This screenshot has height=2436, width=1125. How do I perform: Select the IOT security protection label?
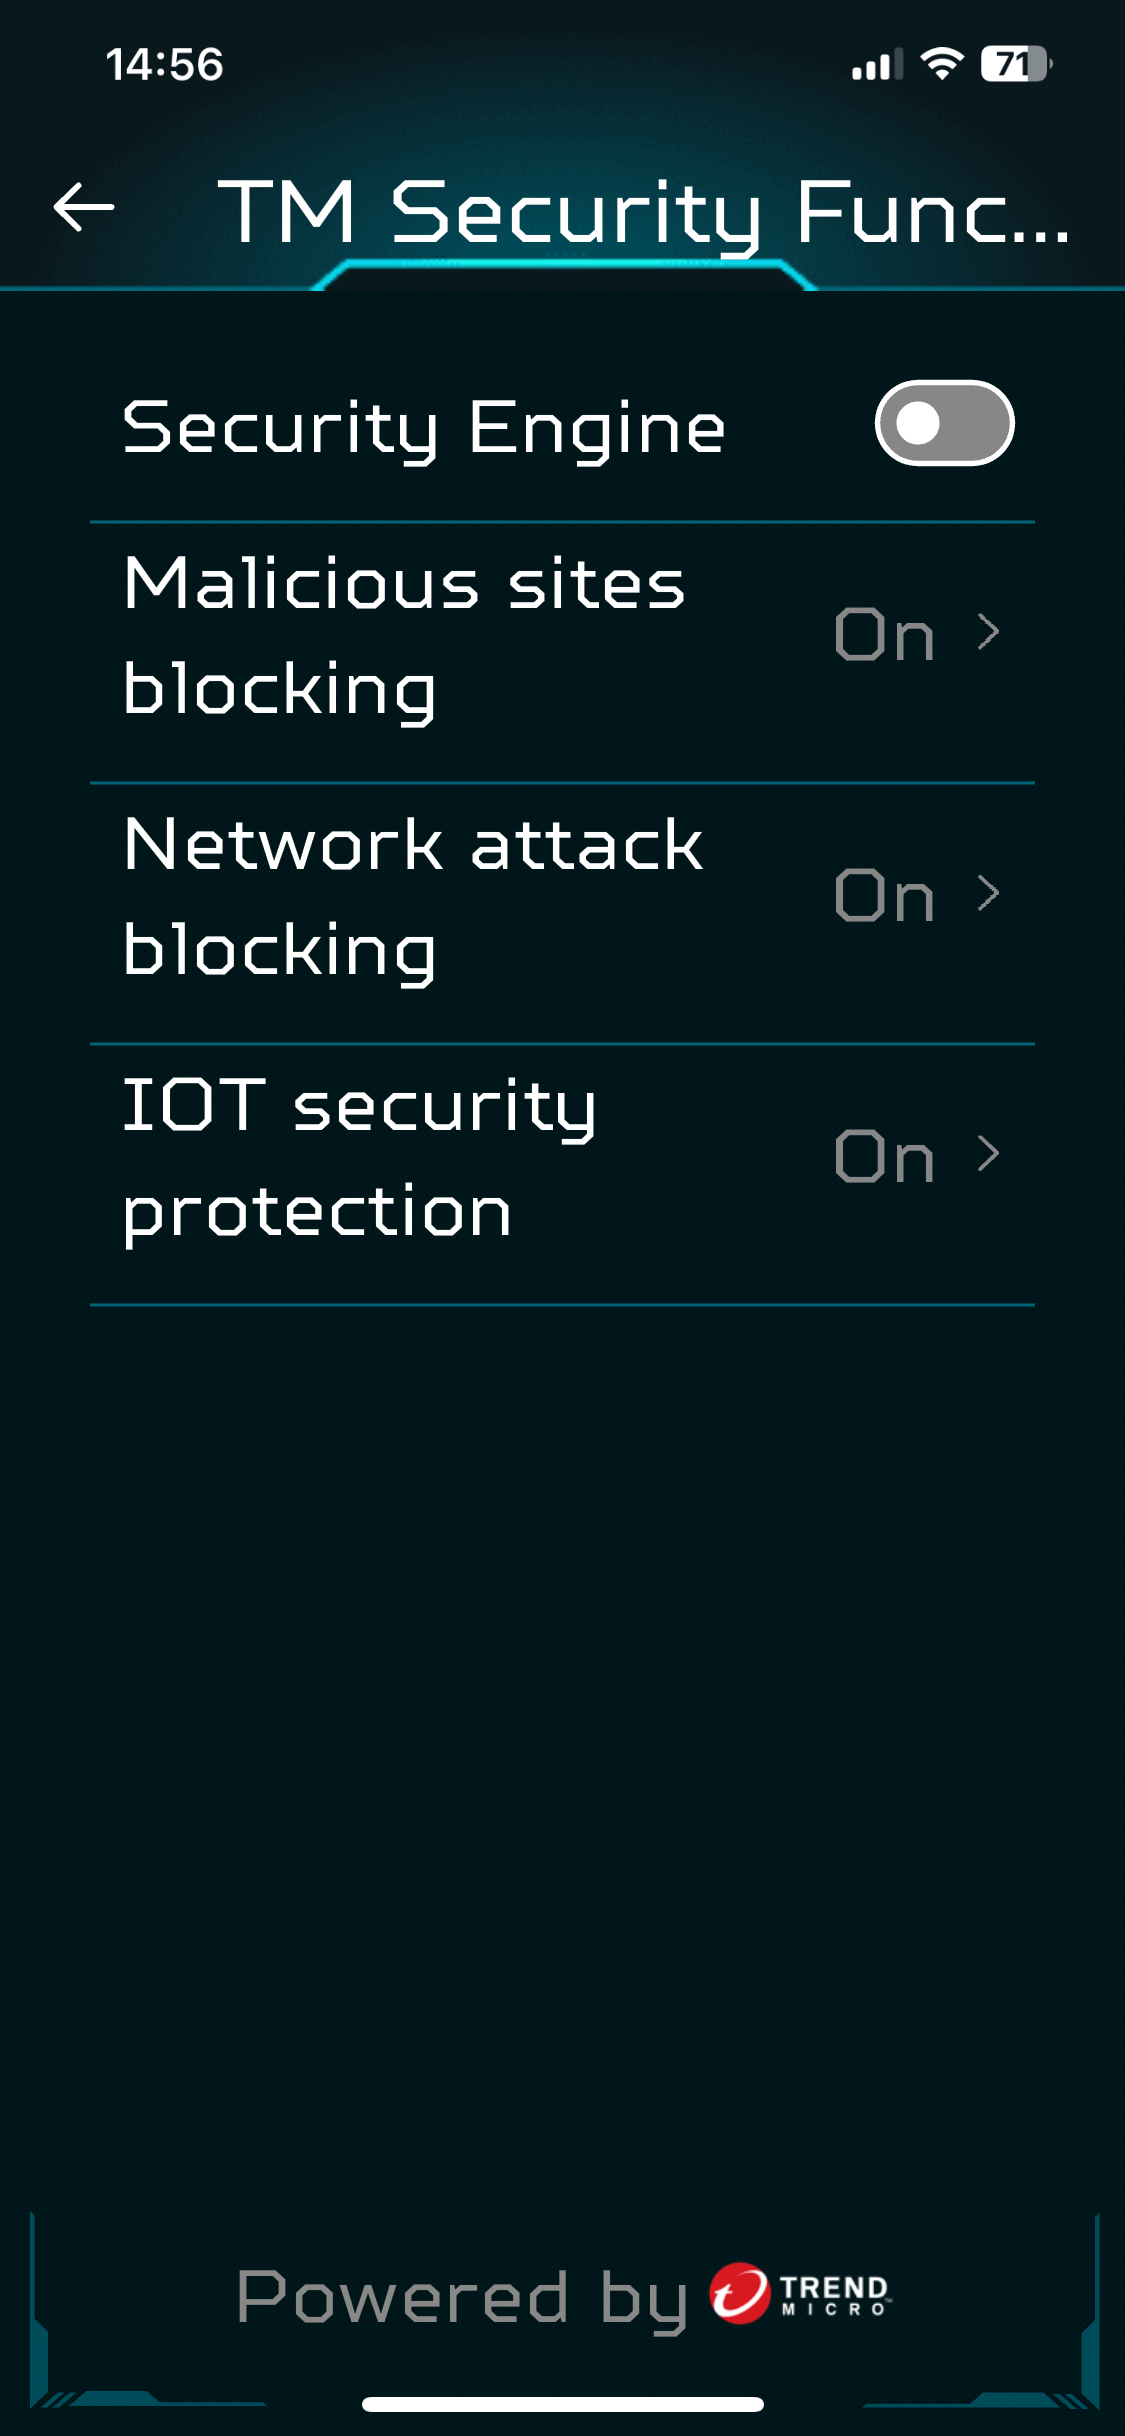(360, 1158)
